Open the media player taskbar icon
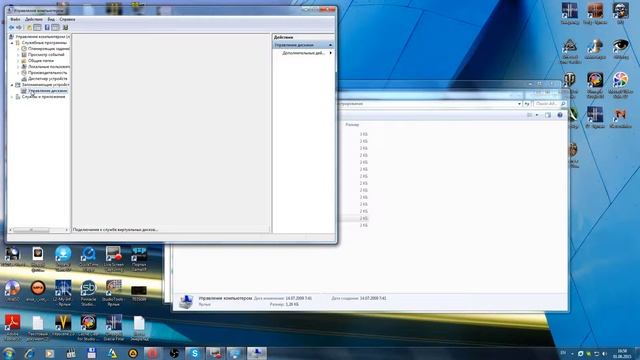Viewport: 640px width, 360px height. (49, 353)
